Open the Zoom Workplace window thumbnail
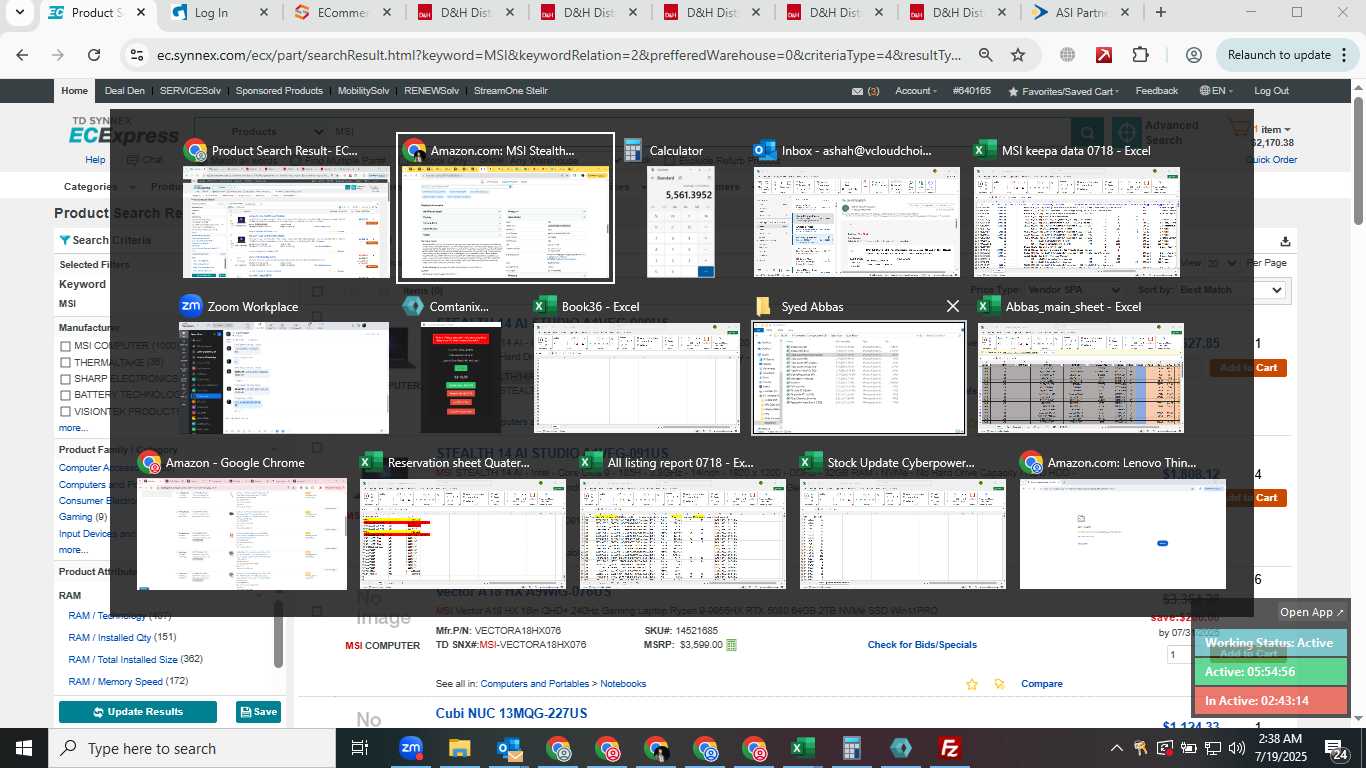The width and height of the screenshot is (1366, 768). [284, 377]
